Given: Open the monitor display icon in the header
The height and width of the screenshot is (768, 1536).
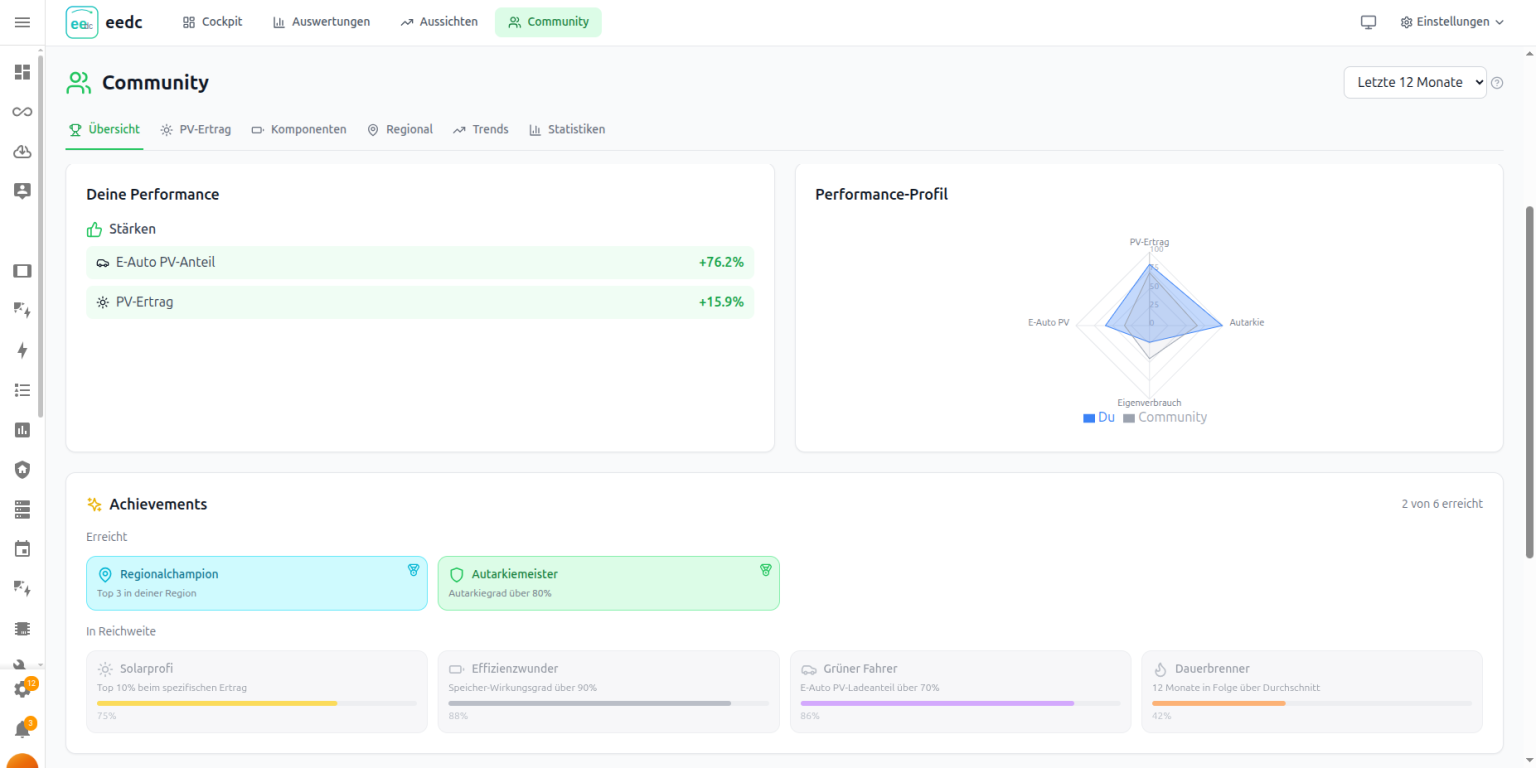Looking at the screenshot, I should click(1368, 21).
